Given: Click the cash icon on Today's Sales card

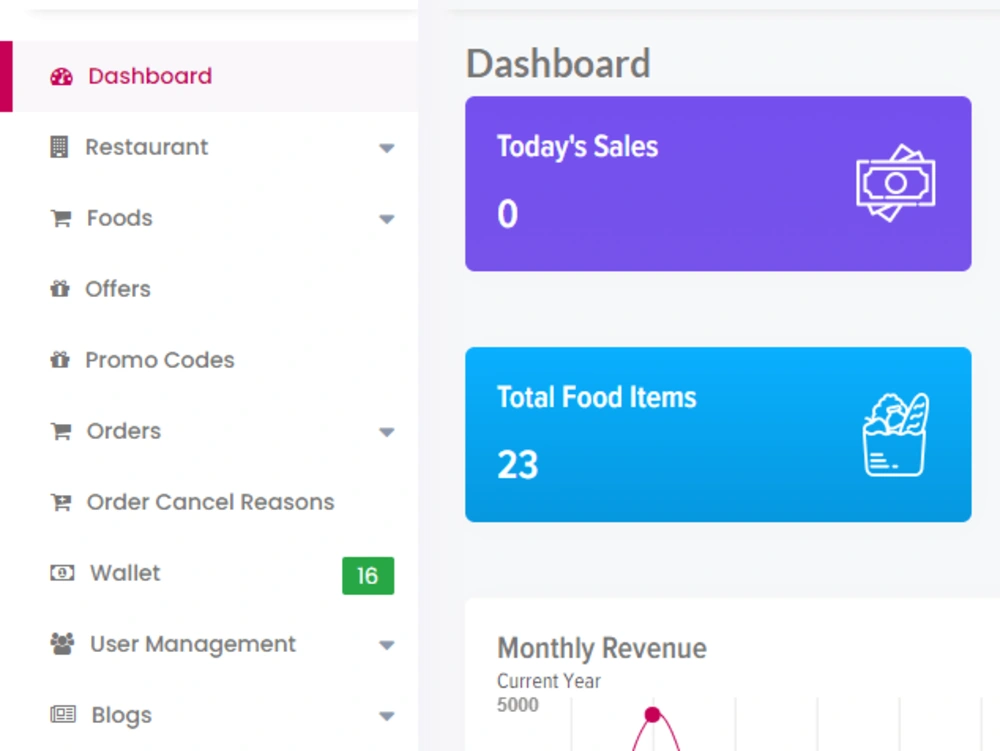Looking at the screenshot, I should click(x=895, y=183).
